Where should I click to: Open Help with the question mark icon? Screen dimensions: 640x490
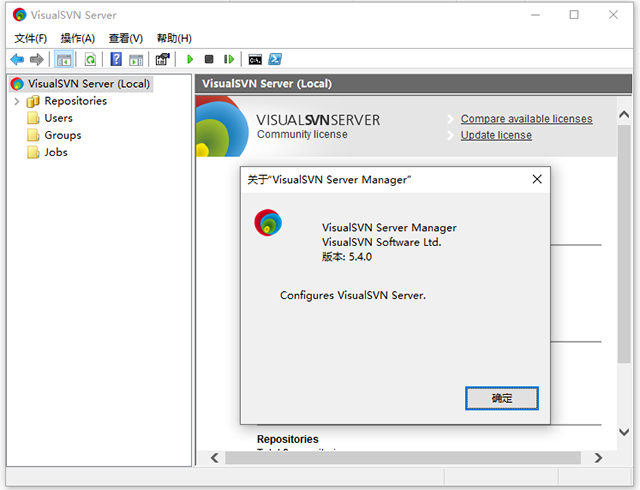pyautogui.click(x=116, y=60)
